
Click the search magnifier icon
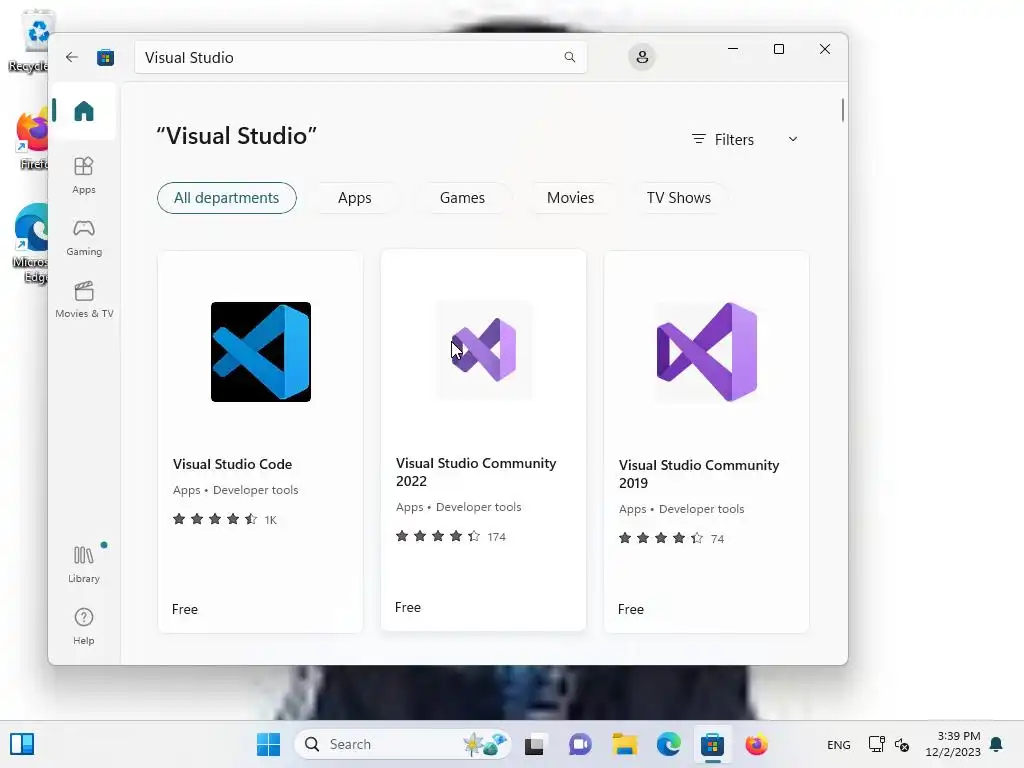point(569,57)
